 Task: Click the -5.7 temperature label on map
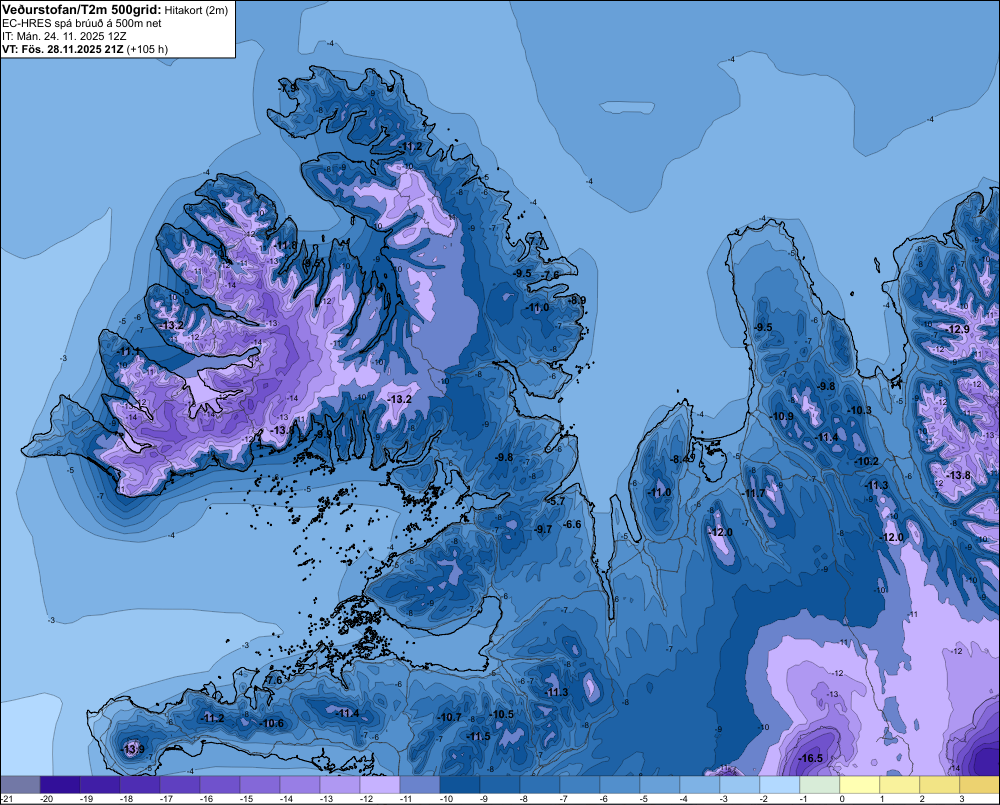click(x=556, y=501)
